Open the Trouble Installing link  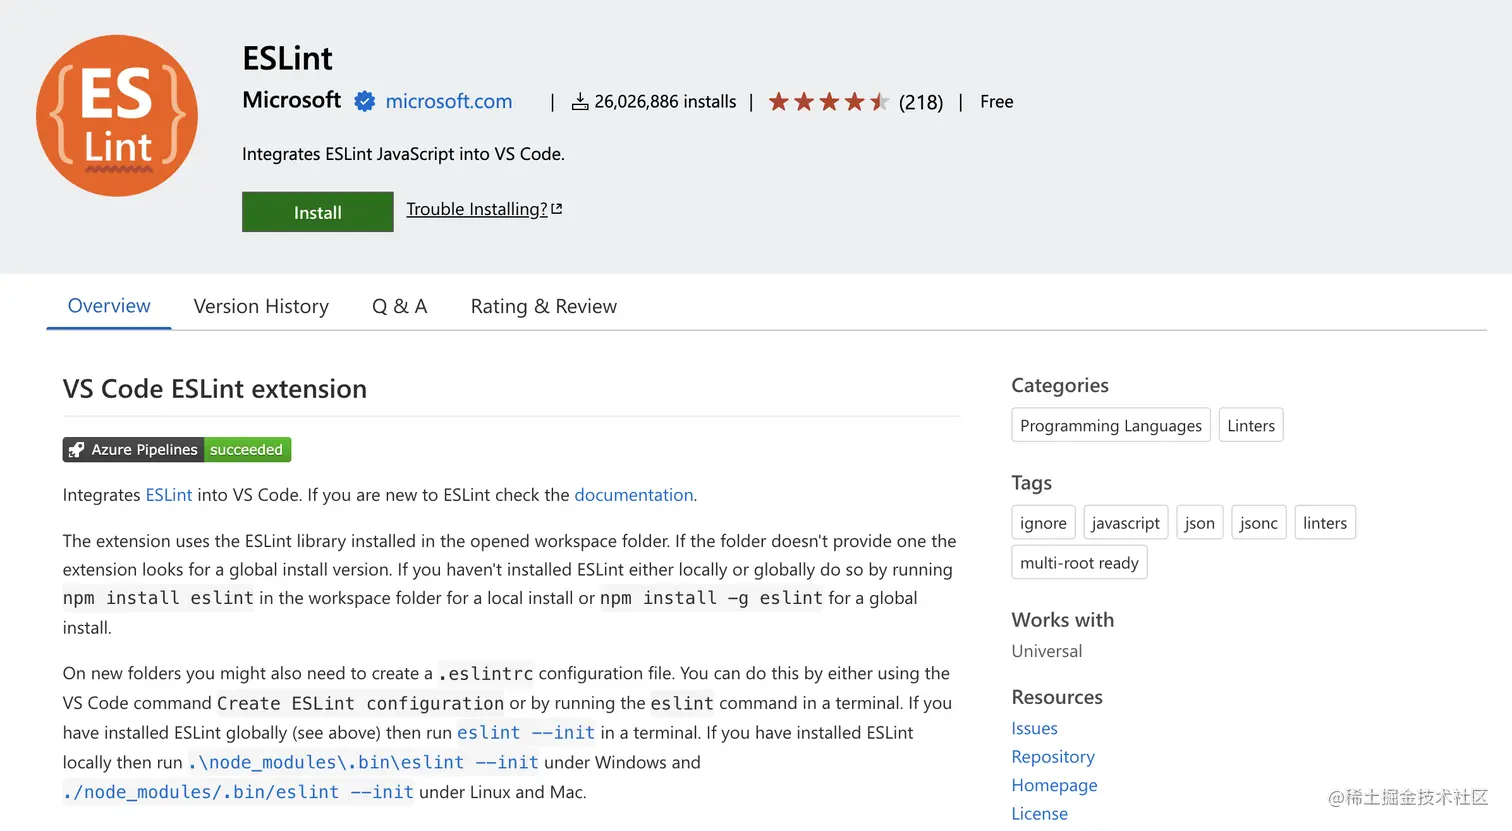(477, 209)
